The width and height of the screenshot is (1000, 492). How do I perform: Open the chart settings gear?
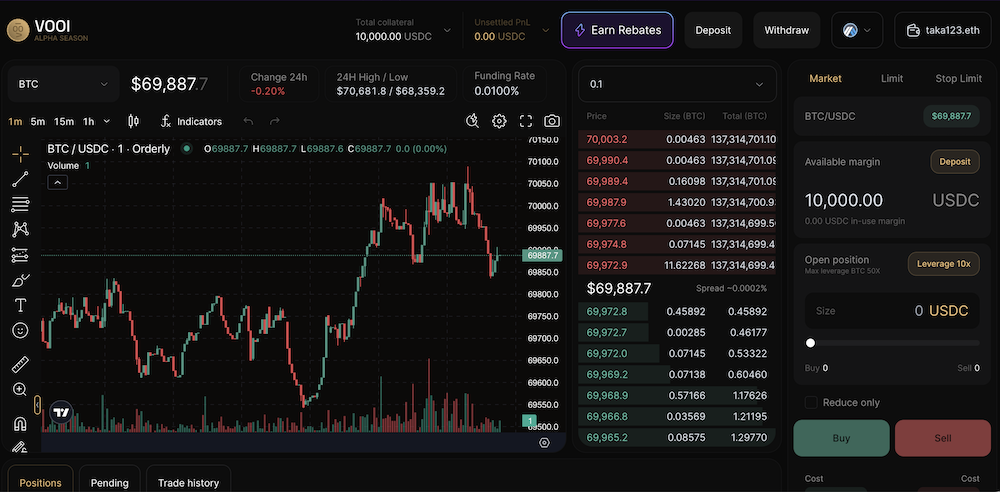499,121
